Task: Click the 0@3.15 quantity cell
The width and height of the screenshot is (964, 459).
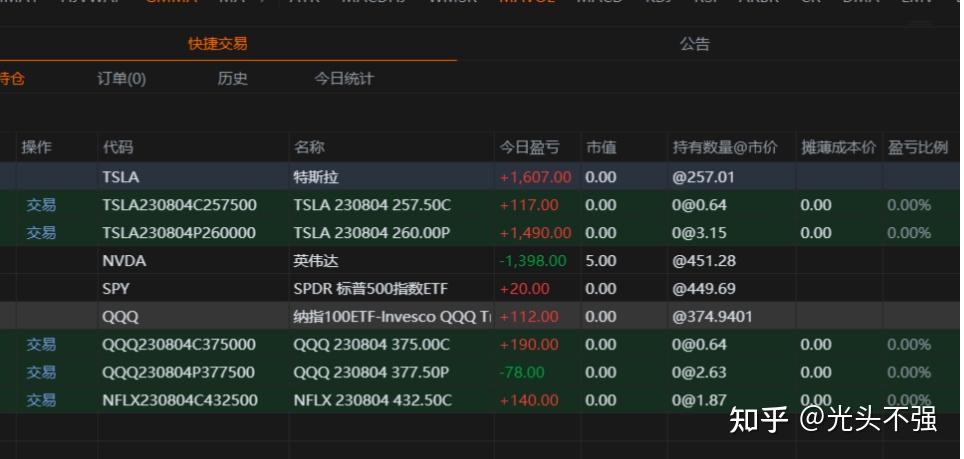Action: (x=699, y=233)
